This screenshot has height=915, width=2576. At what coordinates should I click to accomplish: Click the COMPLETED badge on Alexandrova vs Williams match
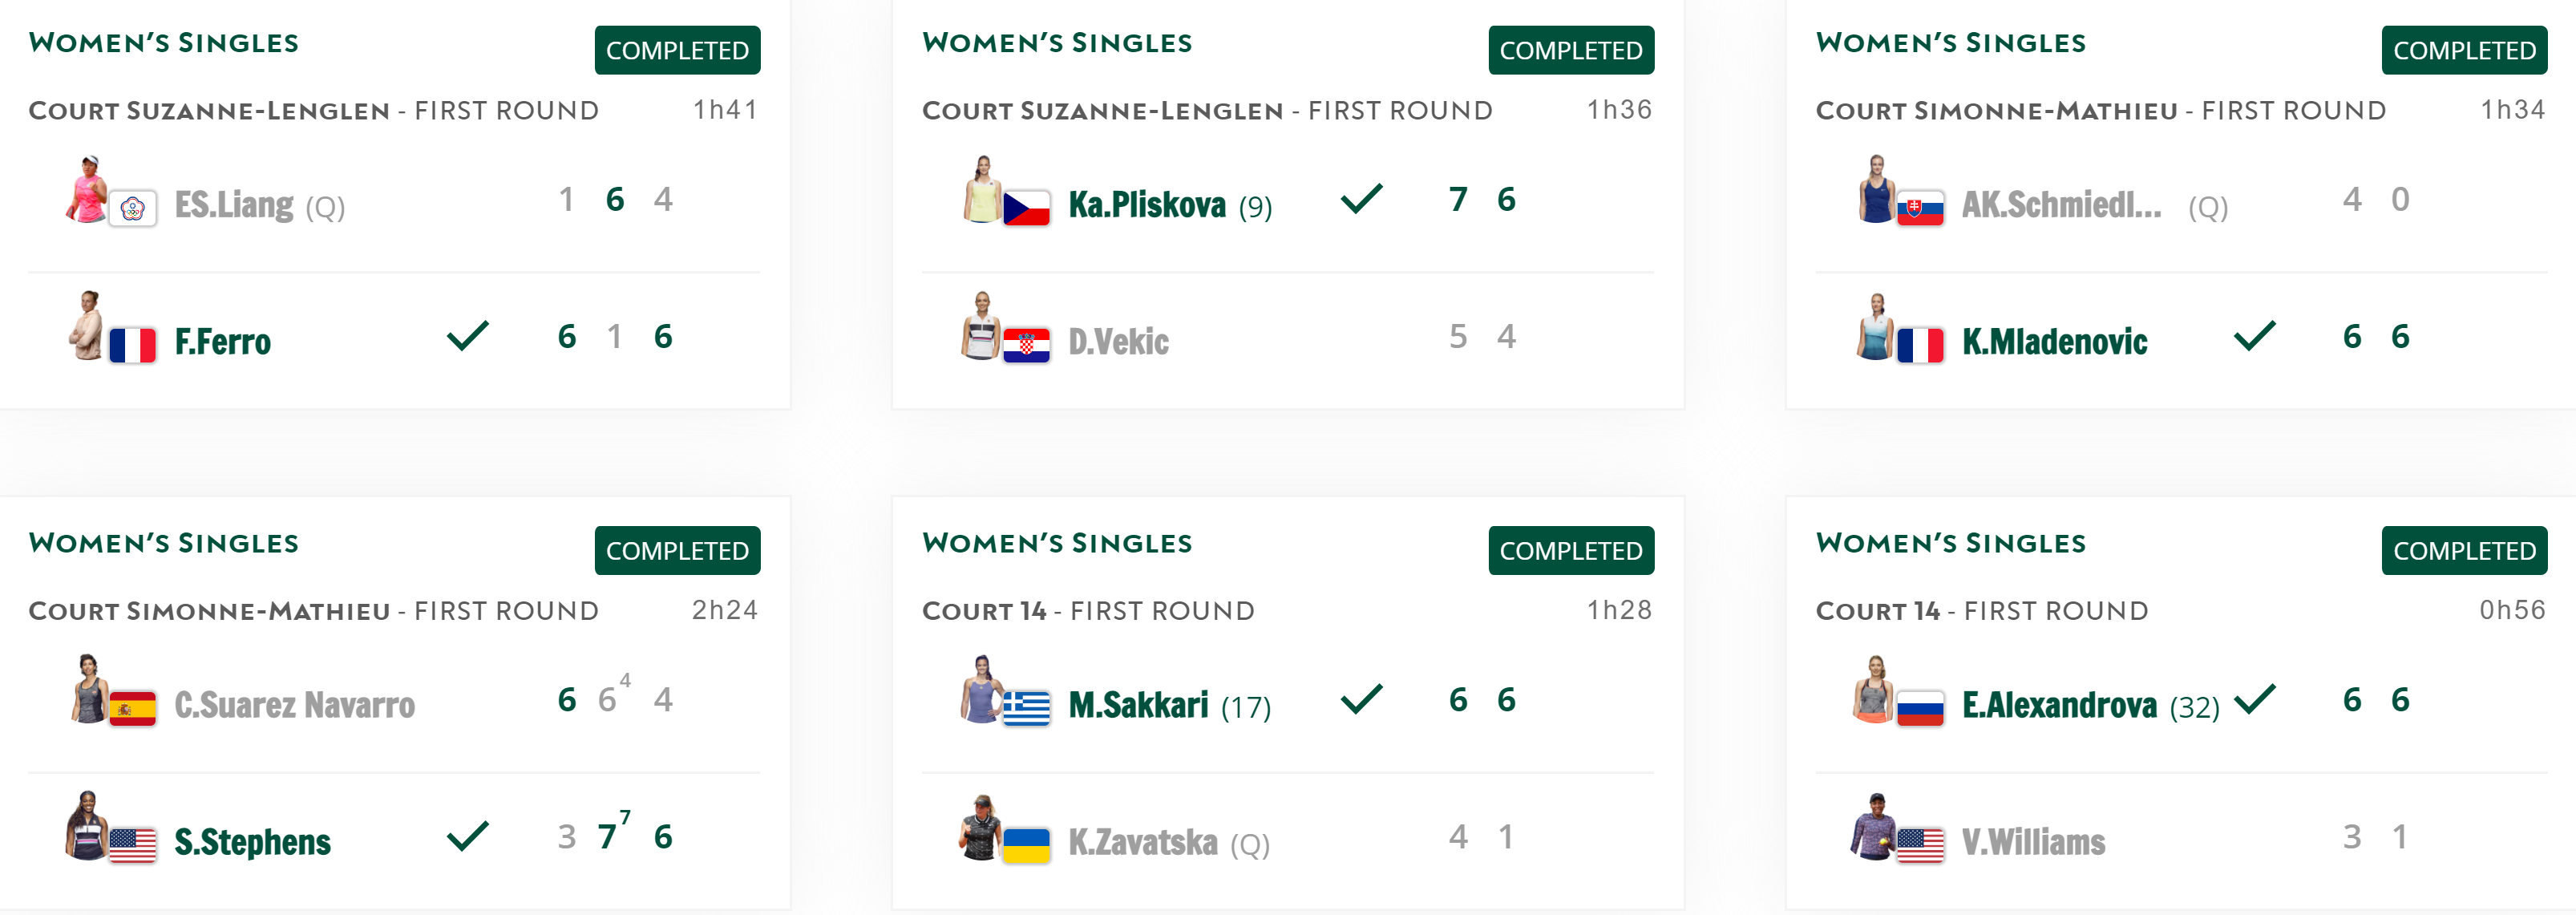[2464, 550]
